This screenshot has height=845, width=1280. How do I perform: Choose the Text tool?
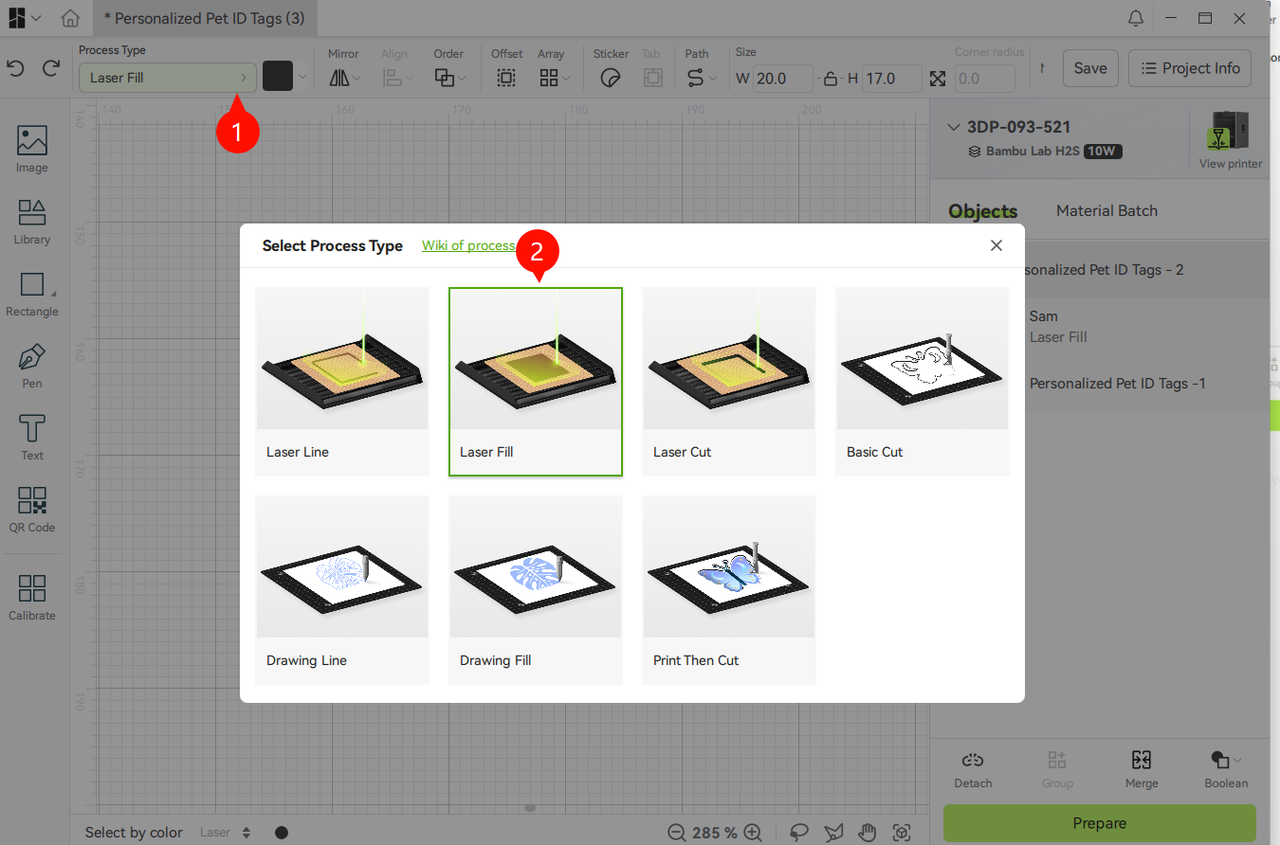32,437
